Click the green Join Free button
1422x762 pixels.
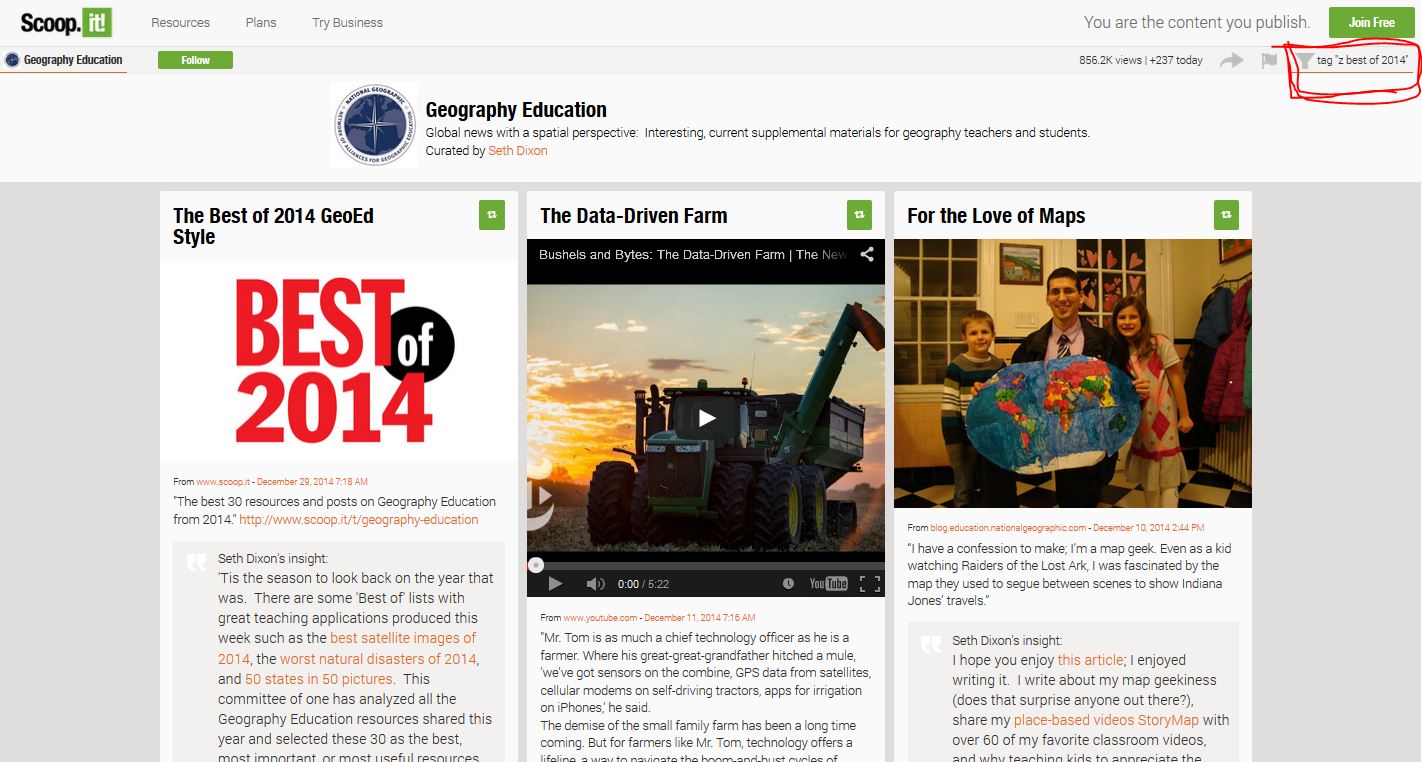coord(1371,22)
